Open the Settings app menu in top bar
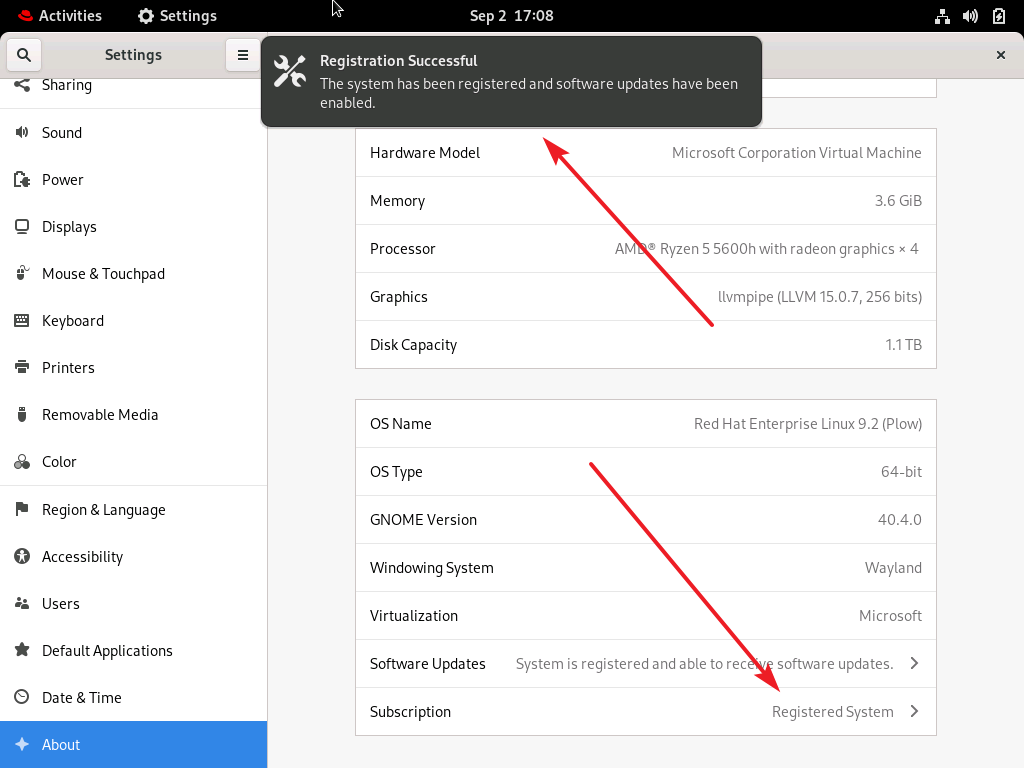 [x=177, y=16]
